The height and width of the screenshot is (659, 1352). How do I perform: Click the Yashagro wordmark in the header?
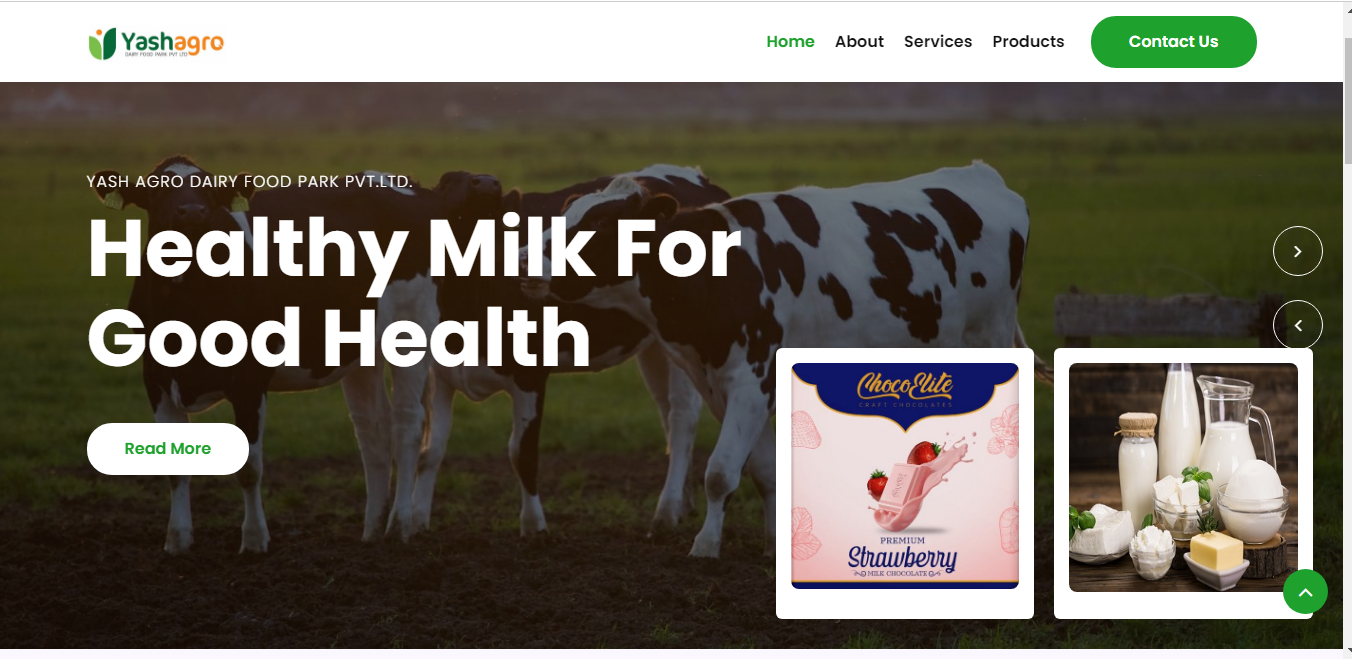(x=172, y=43)
